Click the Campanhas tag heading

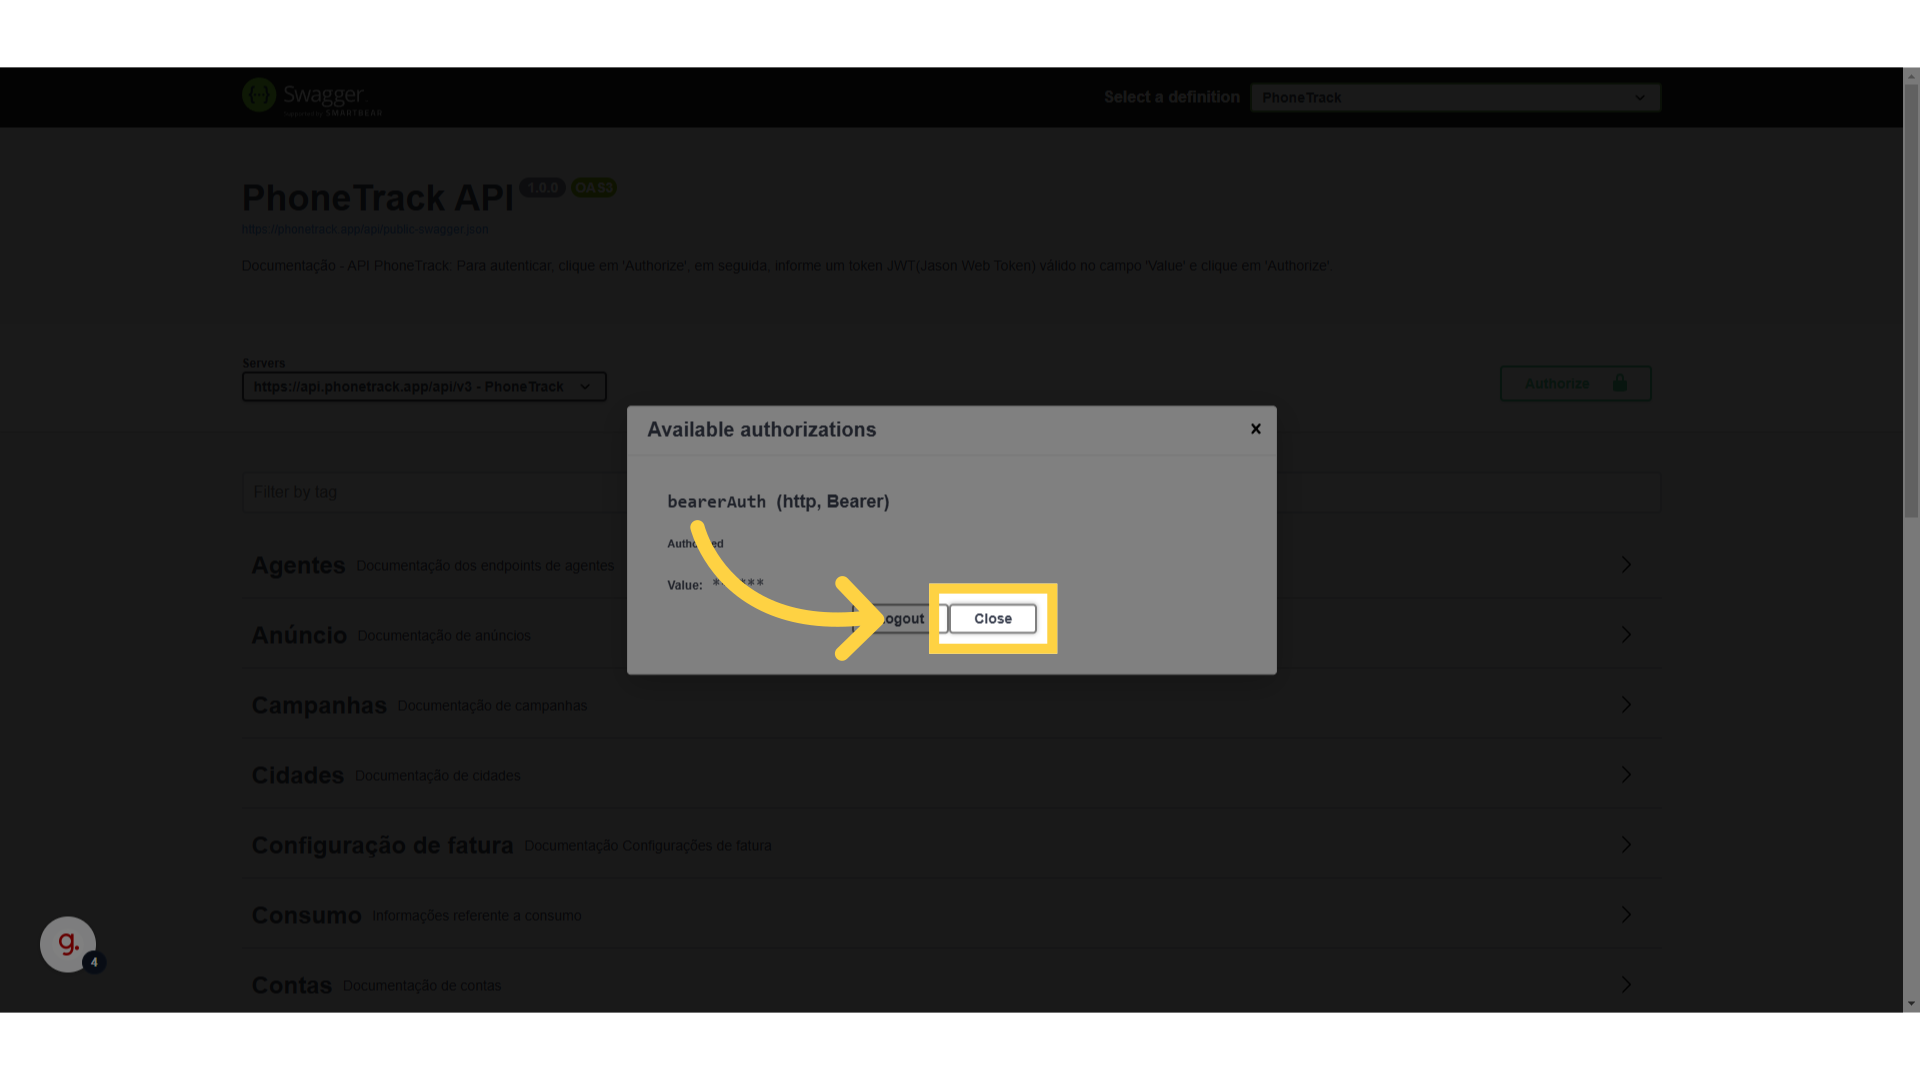coord(319,705)
